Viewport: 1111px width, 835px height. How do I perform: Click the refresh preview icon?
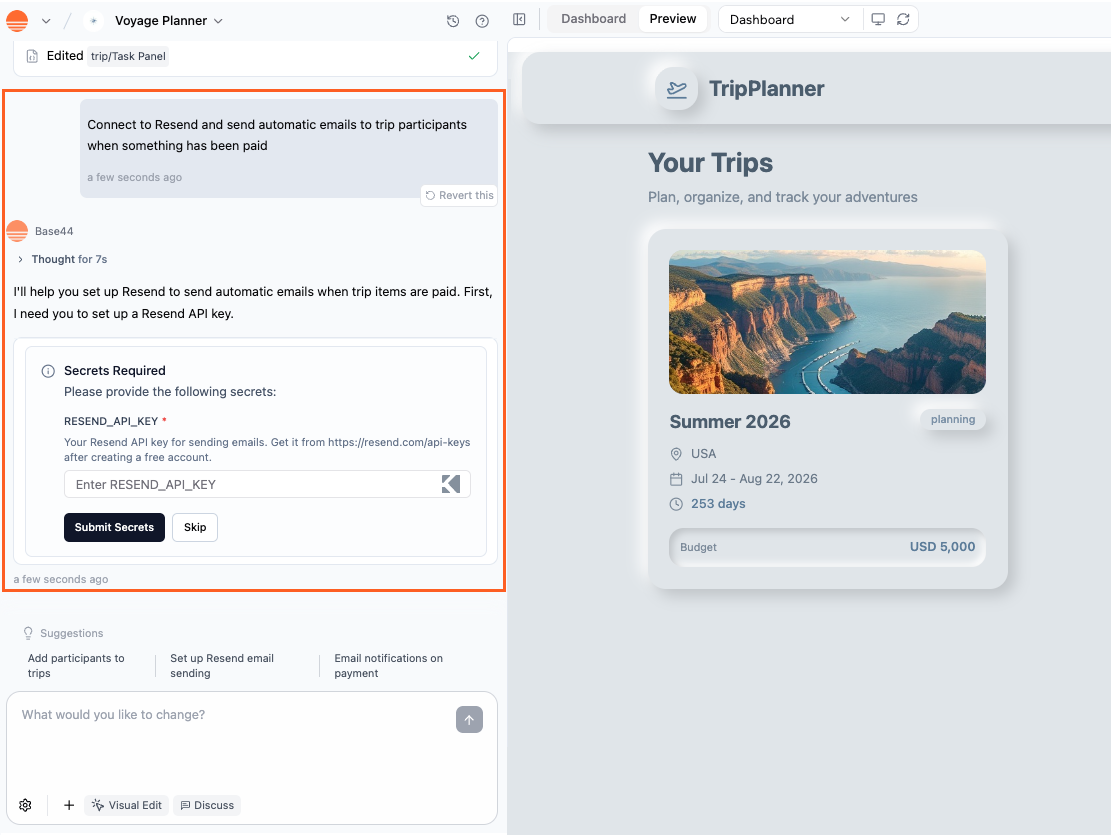[x=903, y=19]
